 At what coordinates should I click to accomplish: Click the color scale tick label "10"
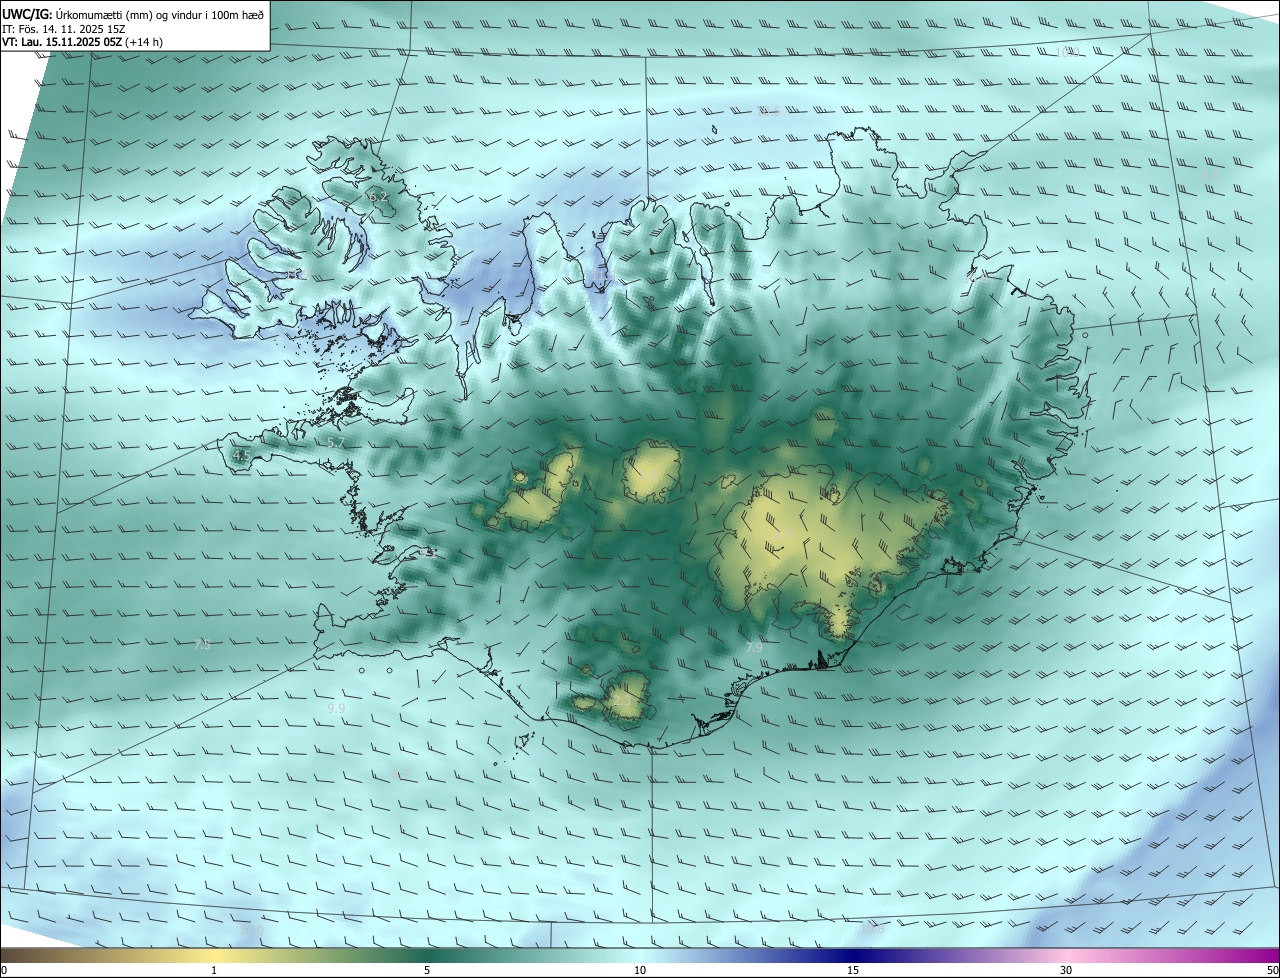[x=640, y=970]
